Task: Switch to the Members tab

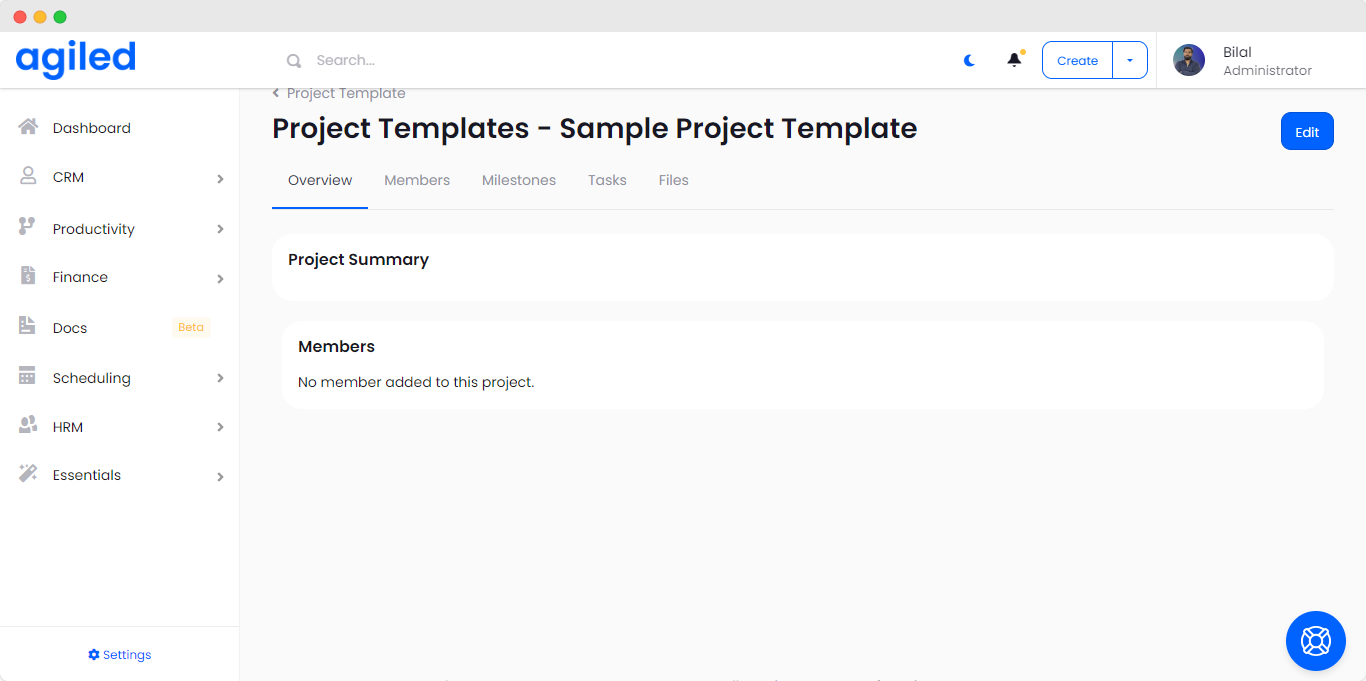Action: click(417, 180)
